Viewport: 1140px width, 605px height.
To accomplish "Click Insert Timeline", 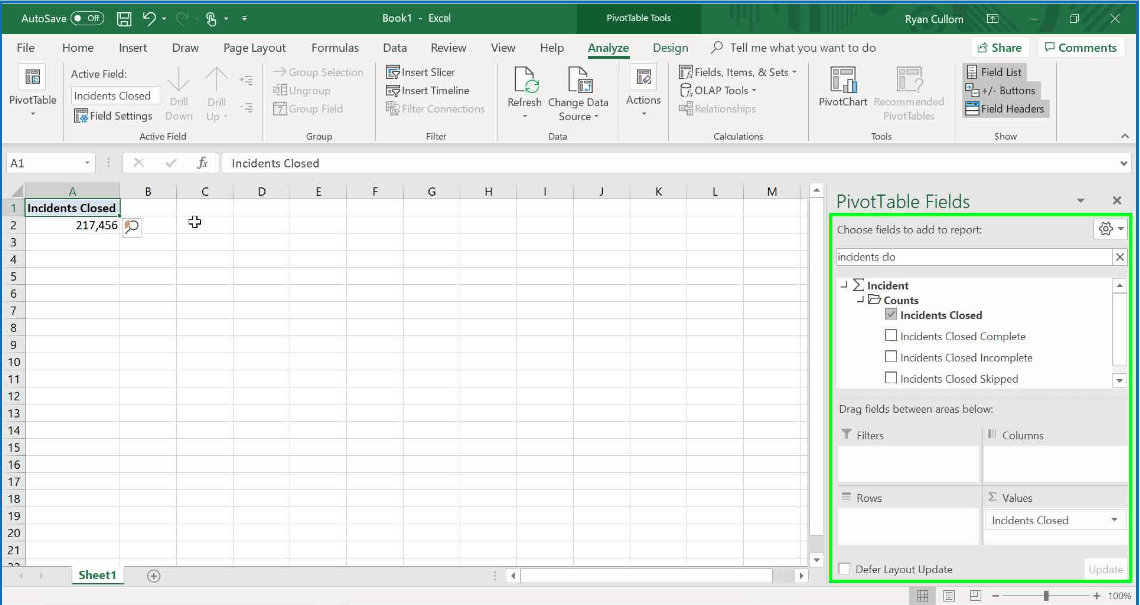I will tap(428, 90).
